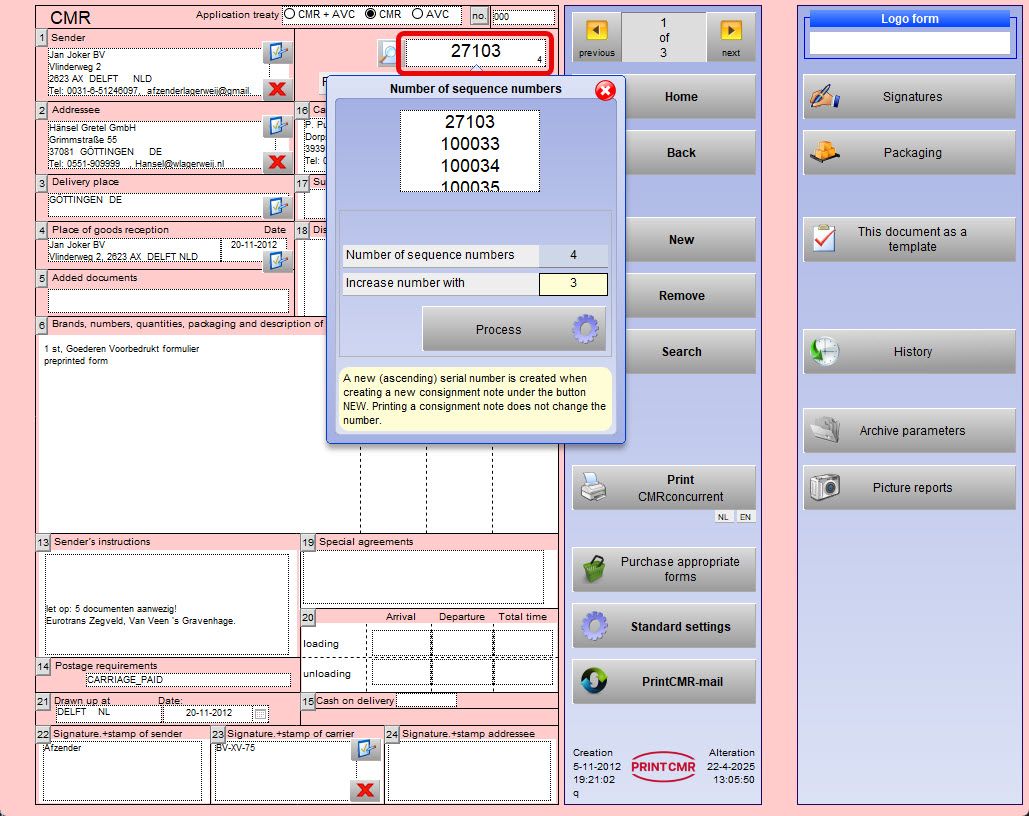
Task: Select the AVC radio option
Action: pos(419,15)
